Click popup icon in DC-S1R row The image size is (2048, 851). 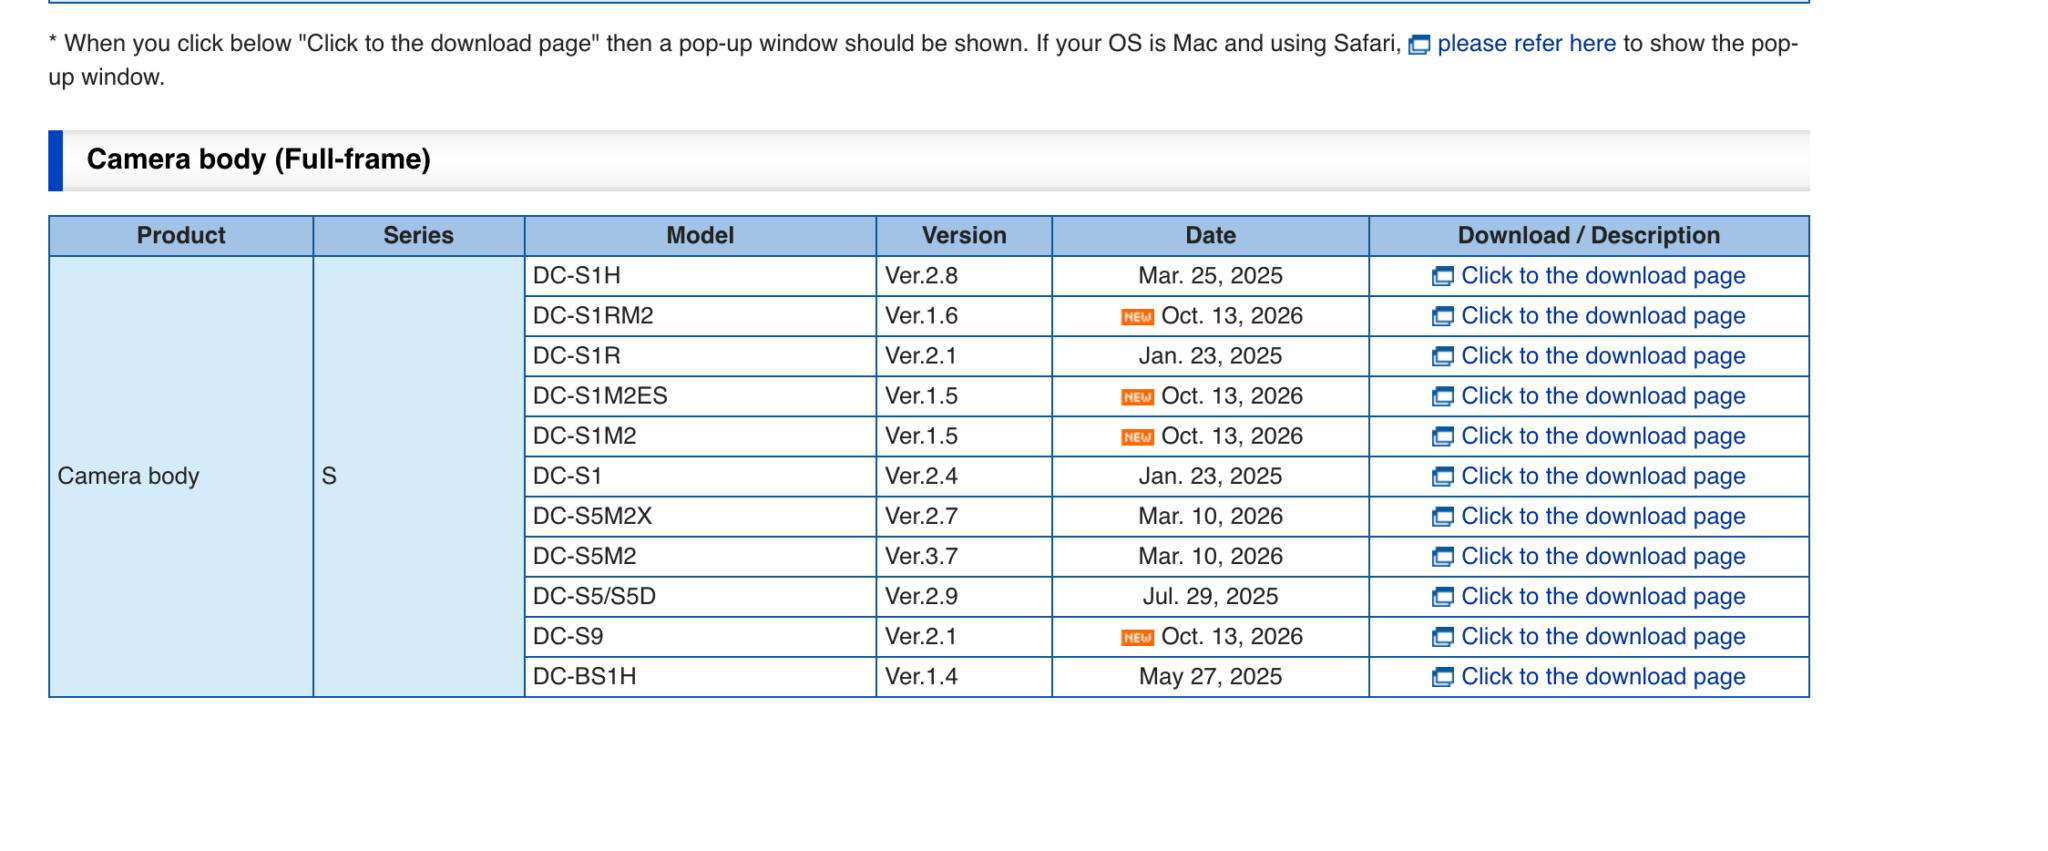1442,357
